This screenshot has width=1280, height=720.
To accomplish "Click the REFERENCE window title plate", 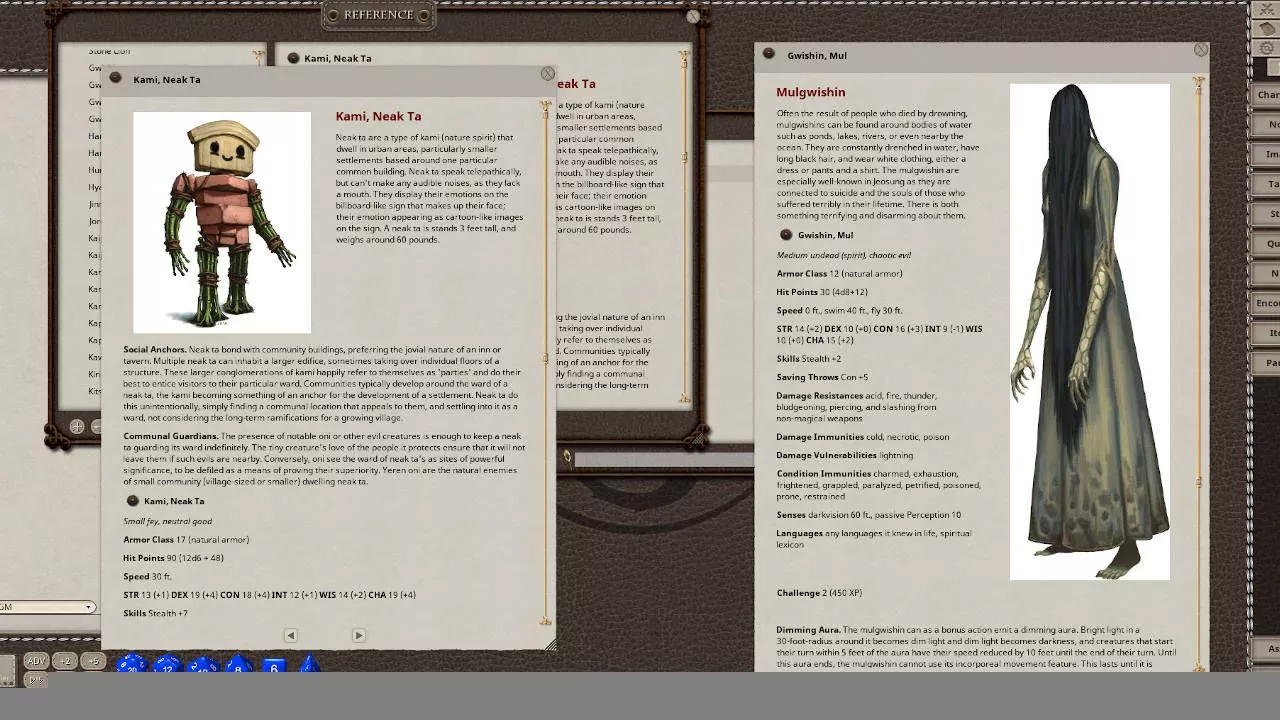I will (379, 15).
